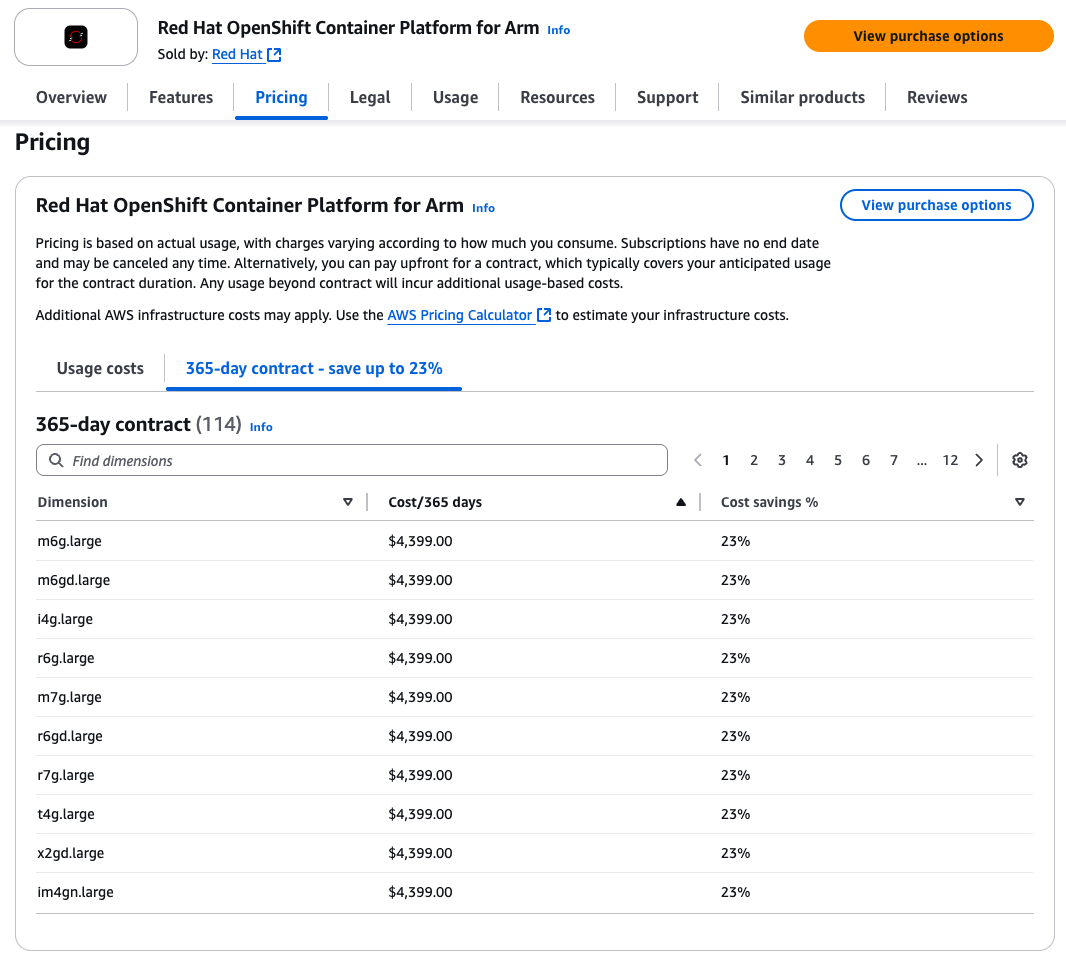Click the Dimension column header
This screenshot has height=960, width=1066.
[73, 502]
